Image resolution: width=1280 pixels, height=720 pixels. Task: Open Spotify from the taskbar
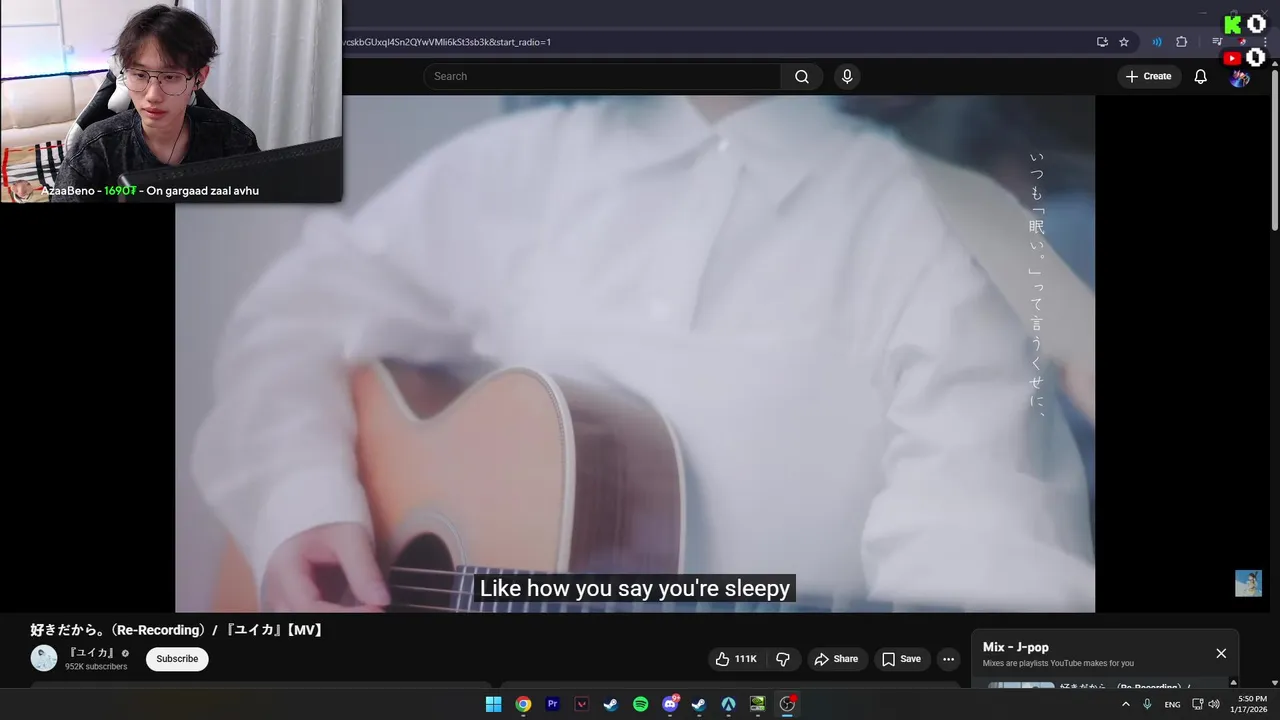tap(641, 704)
